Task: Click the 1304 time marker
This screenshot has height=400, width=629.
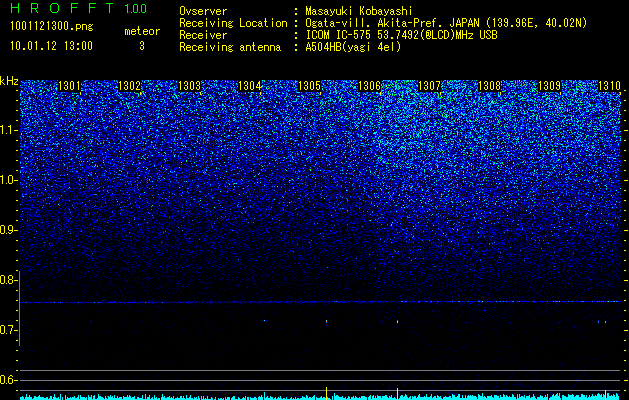Action: (x=250, y=86)
